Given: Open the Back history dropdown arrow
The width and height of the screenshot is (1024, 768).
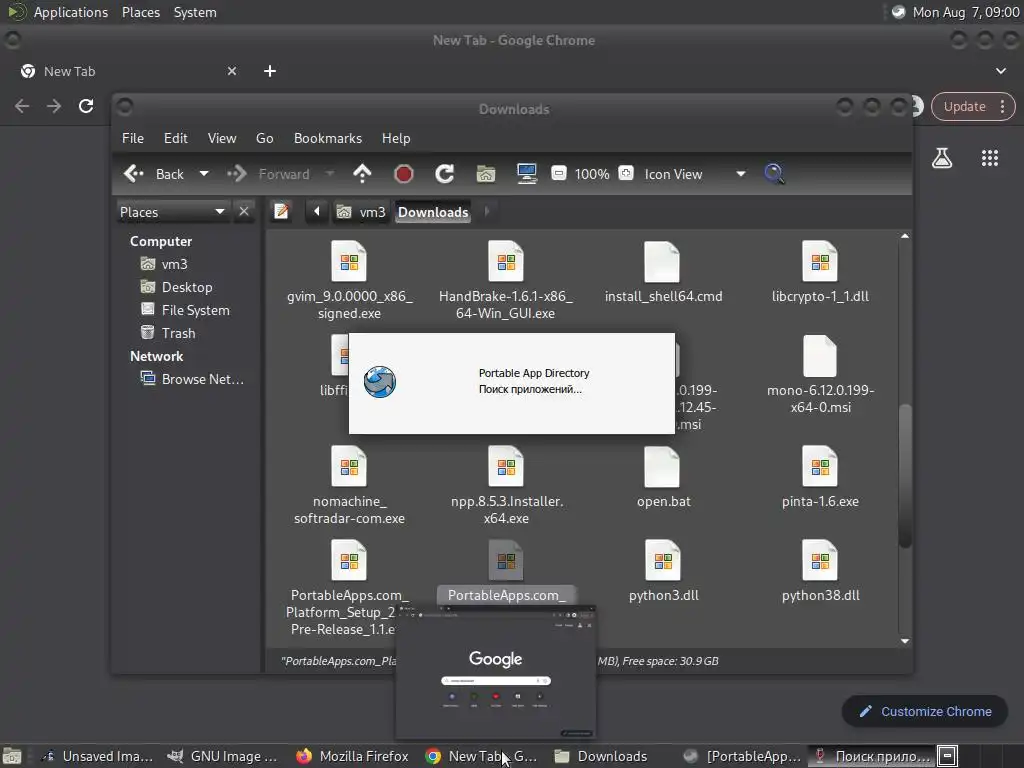Looking at the screenshot, I should click(204, 174).
